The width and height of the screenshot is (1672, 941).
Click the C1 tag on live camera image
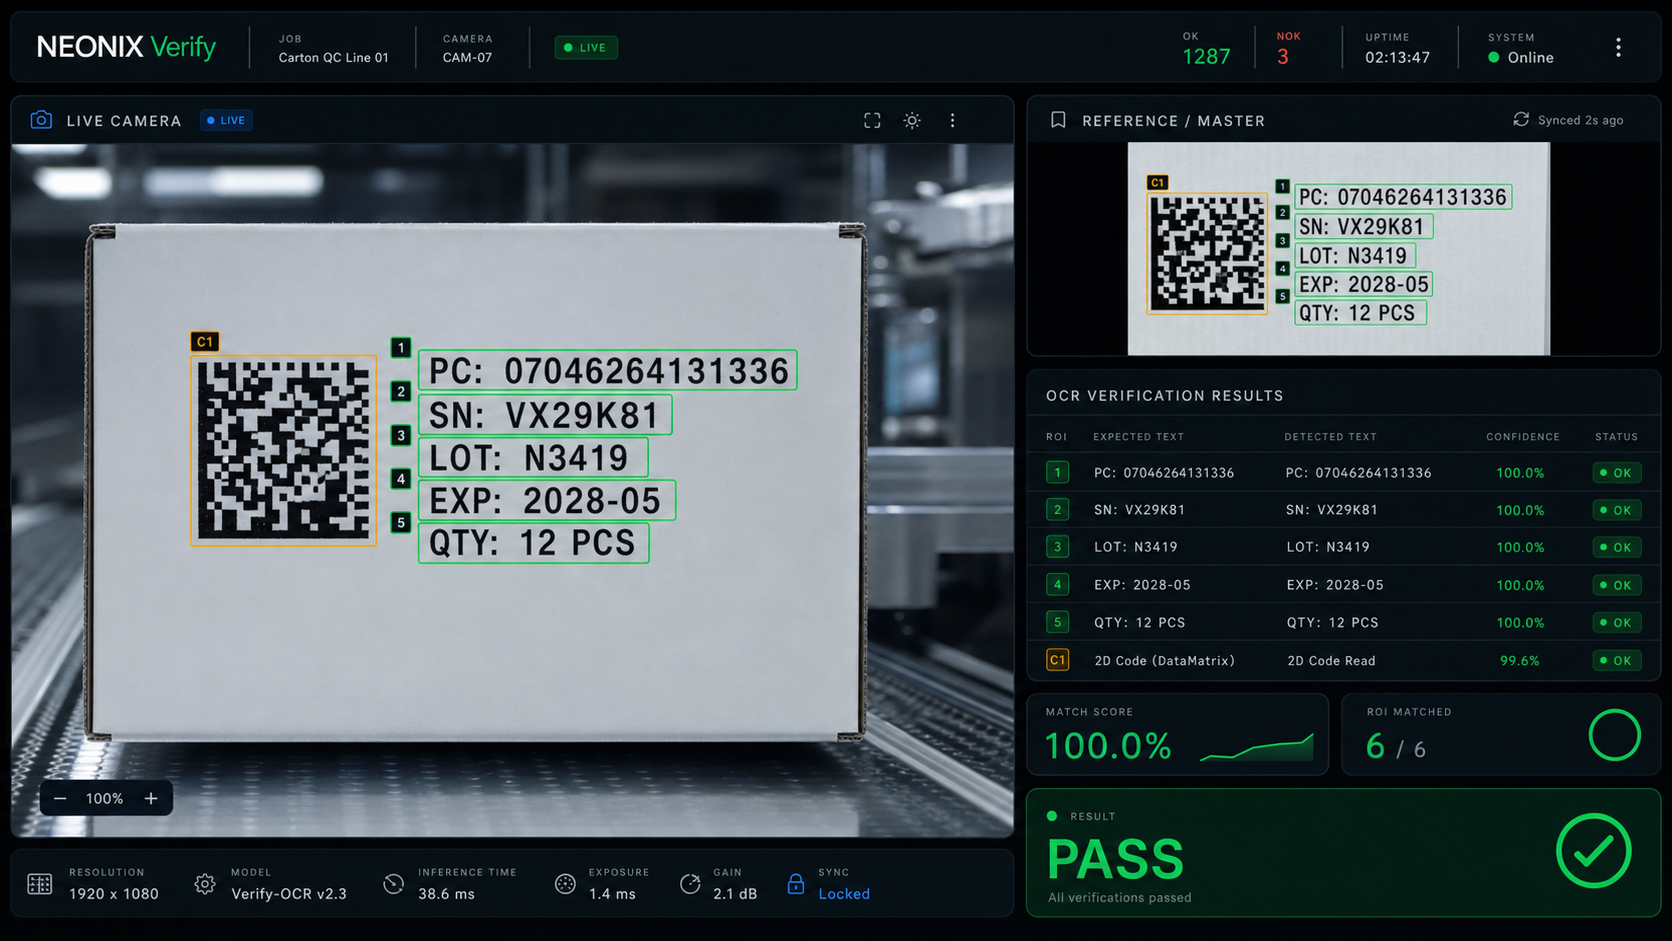point(204,341)
